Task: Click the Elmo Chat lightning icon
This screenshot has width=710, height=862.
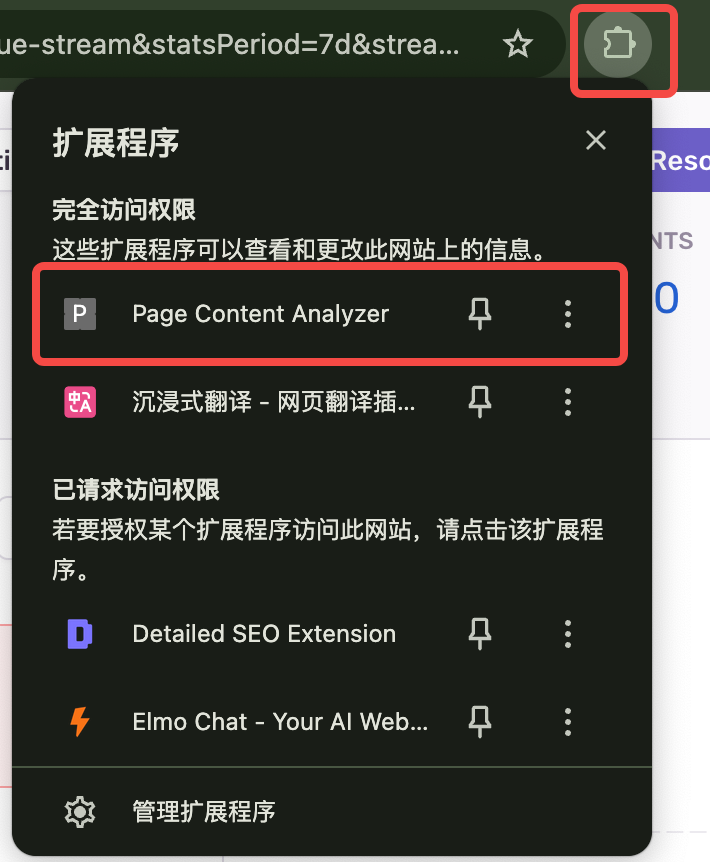Action: [80, 722]
